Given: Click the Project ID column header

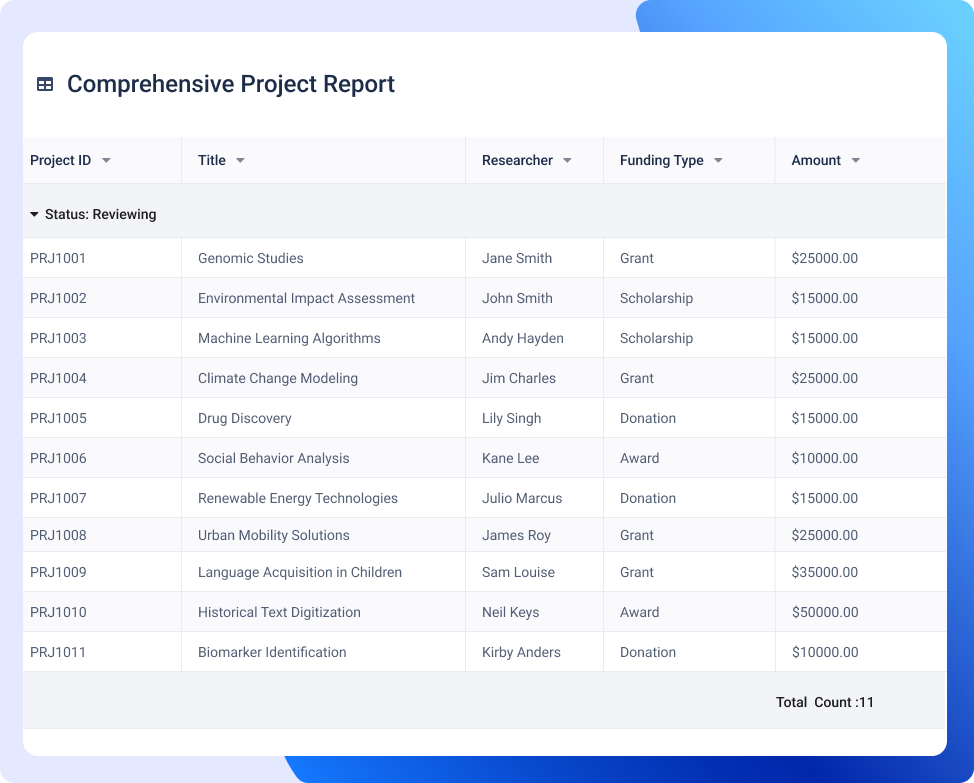Looking at the screenshot, I should click(x=60, y=160).
